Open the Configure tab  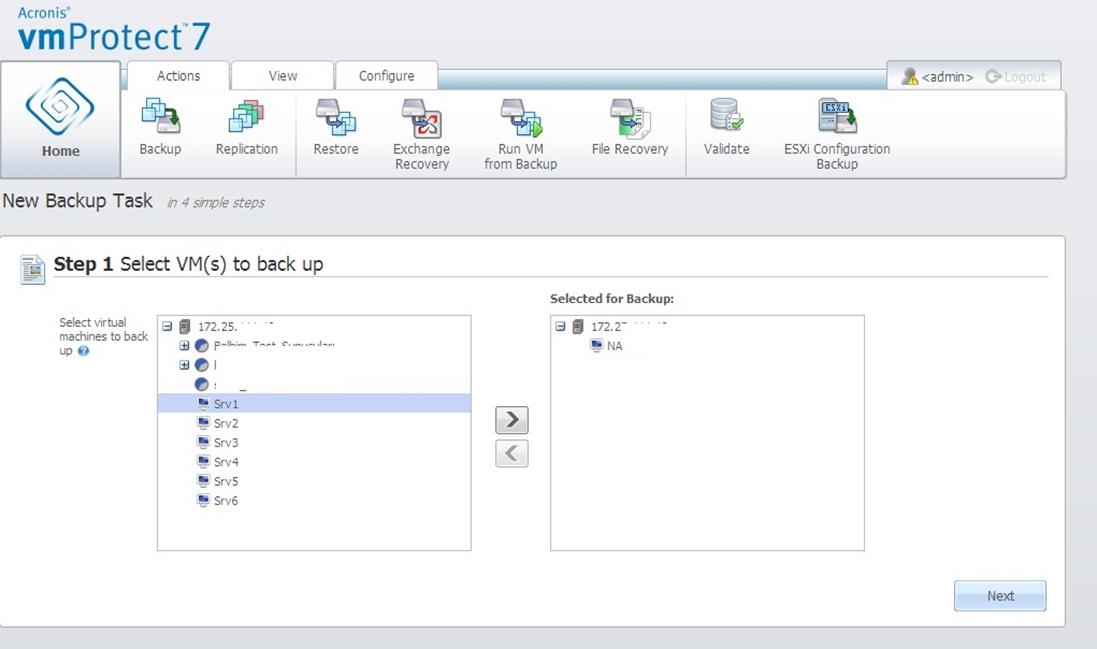pyautogui.click(x=386, y=76)
